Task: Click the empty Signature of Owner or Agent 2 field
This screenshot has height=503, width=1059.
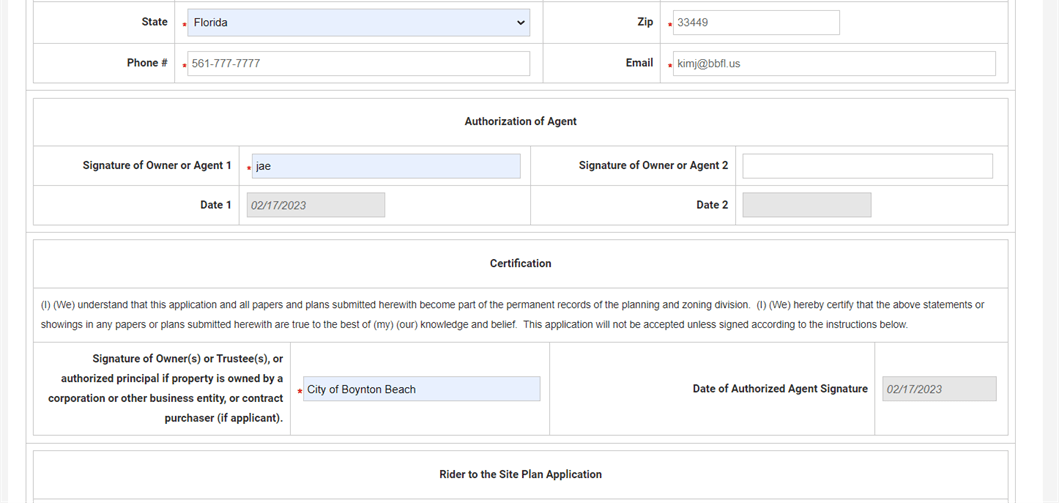Action: pos(867,166)
